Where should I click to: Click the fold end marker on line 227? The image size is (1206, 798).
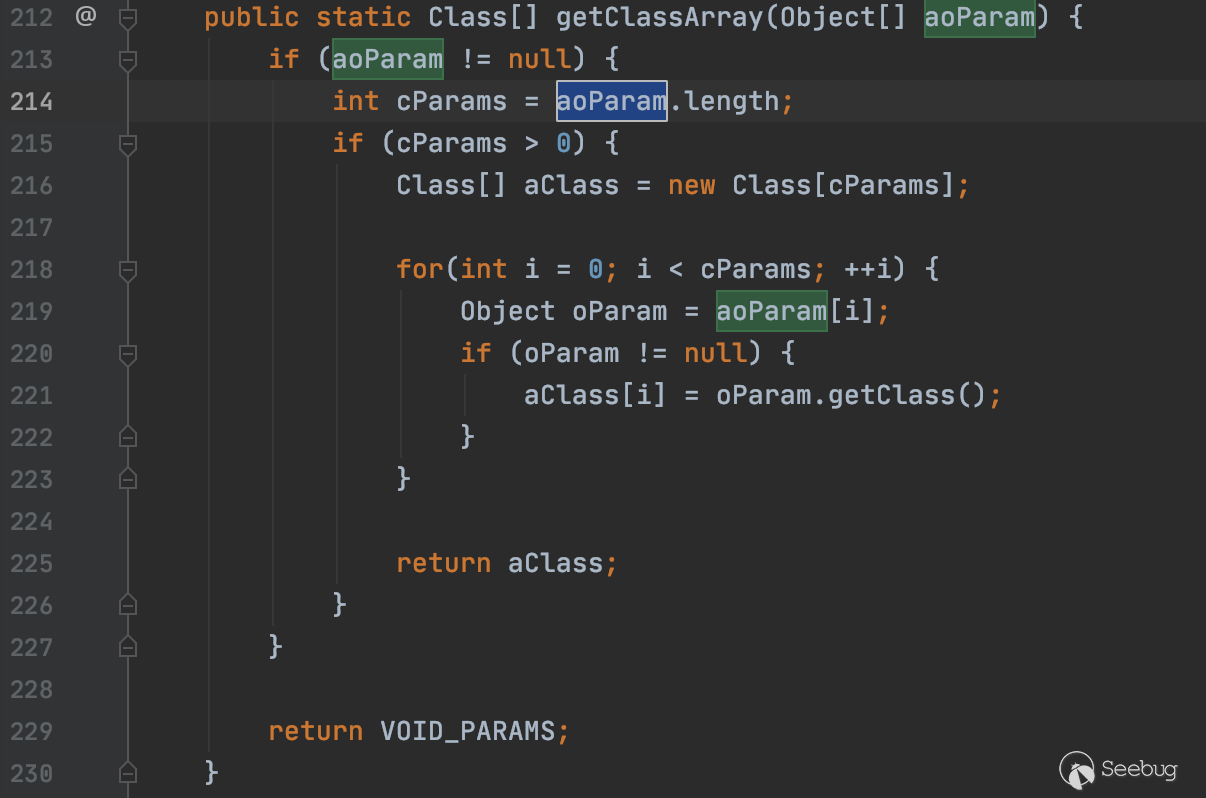(x=127, y=646)
